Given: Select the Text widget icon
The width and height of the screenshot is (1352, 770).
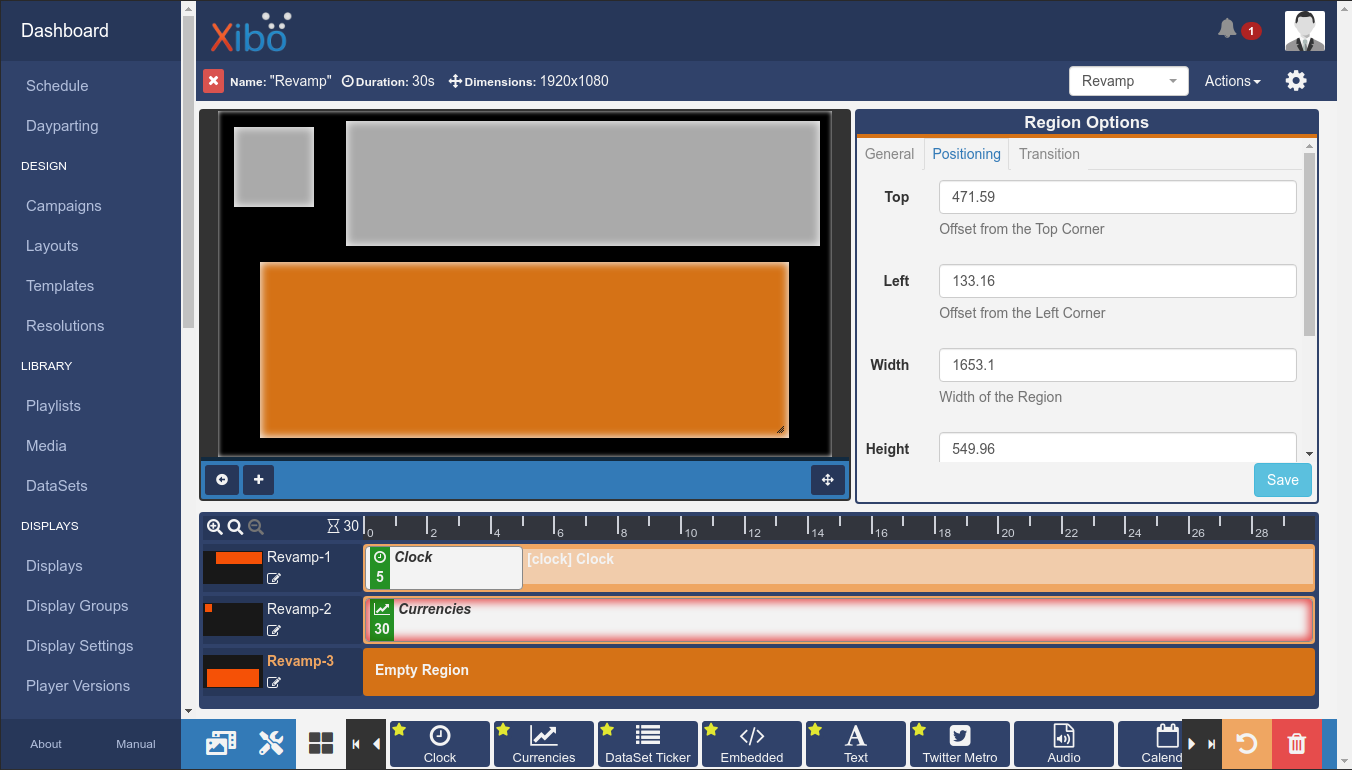Looking at the screenshot, I should click(855, 744).
